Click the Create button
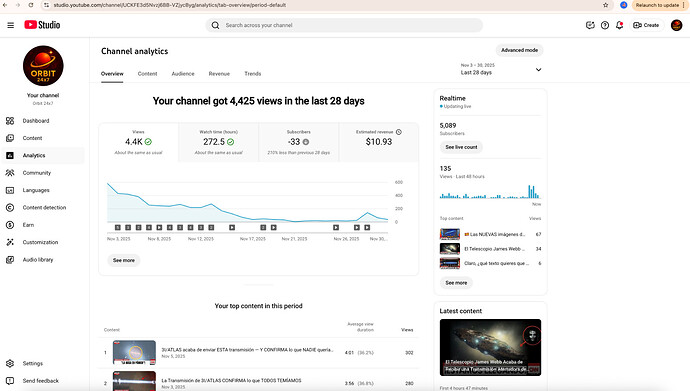 click(646, 25)
